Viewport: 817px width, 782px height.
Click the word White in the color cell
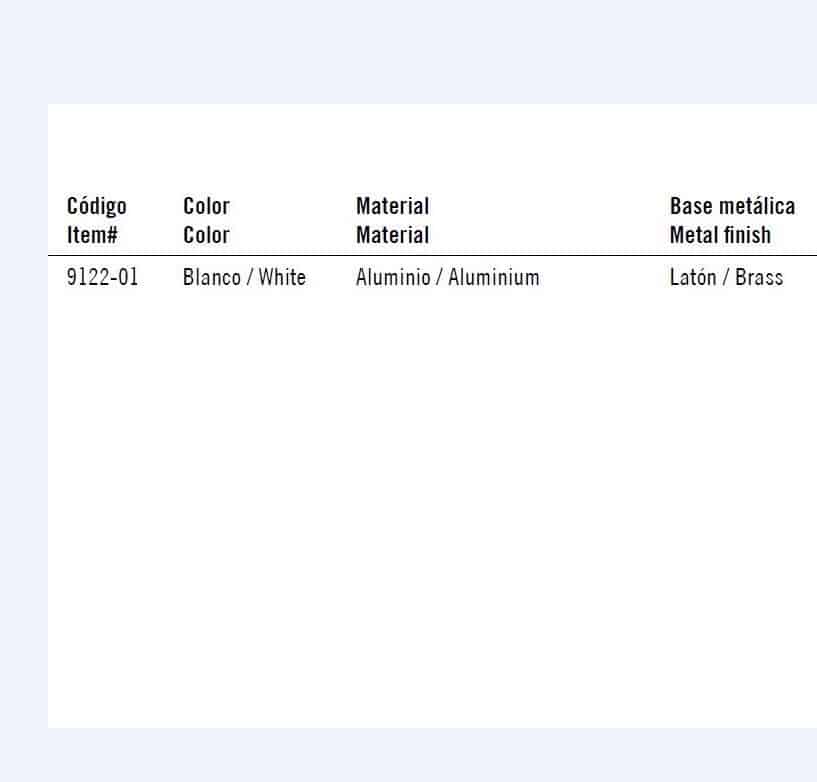282,277
